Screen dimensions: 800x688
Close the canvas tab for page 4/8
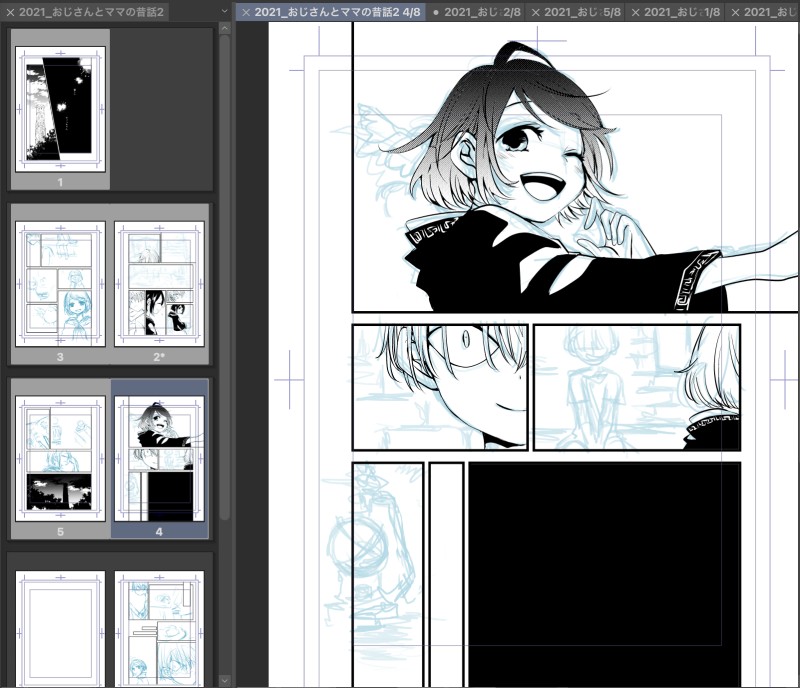point(246,12)
